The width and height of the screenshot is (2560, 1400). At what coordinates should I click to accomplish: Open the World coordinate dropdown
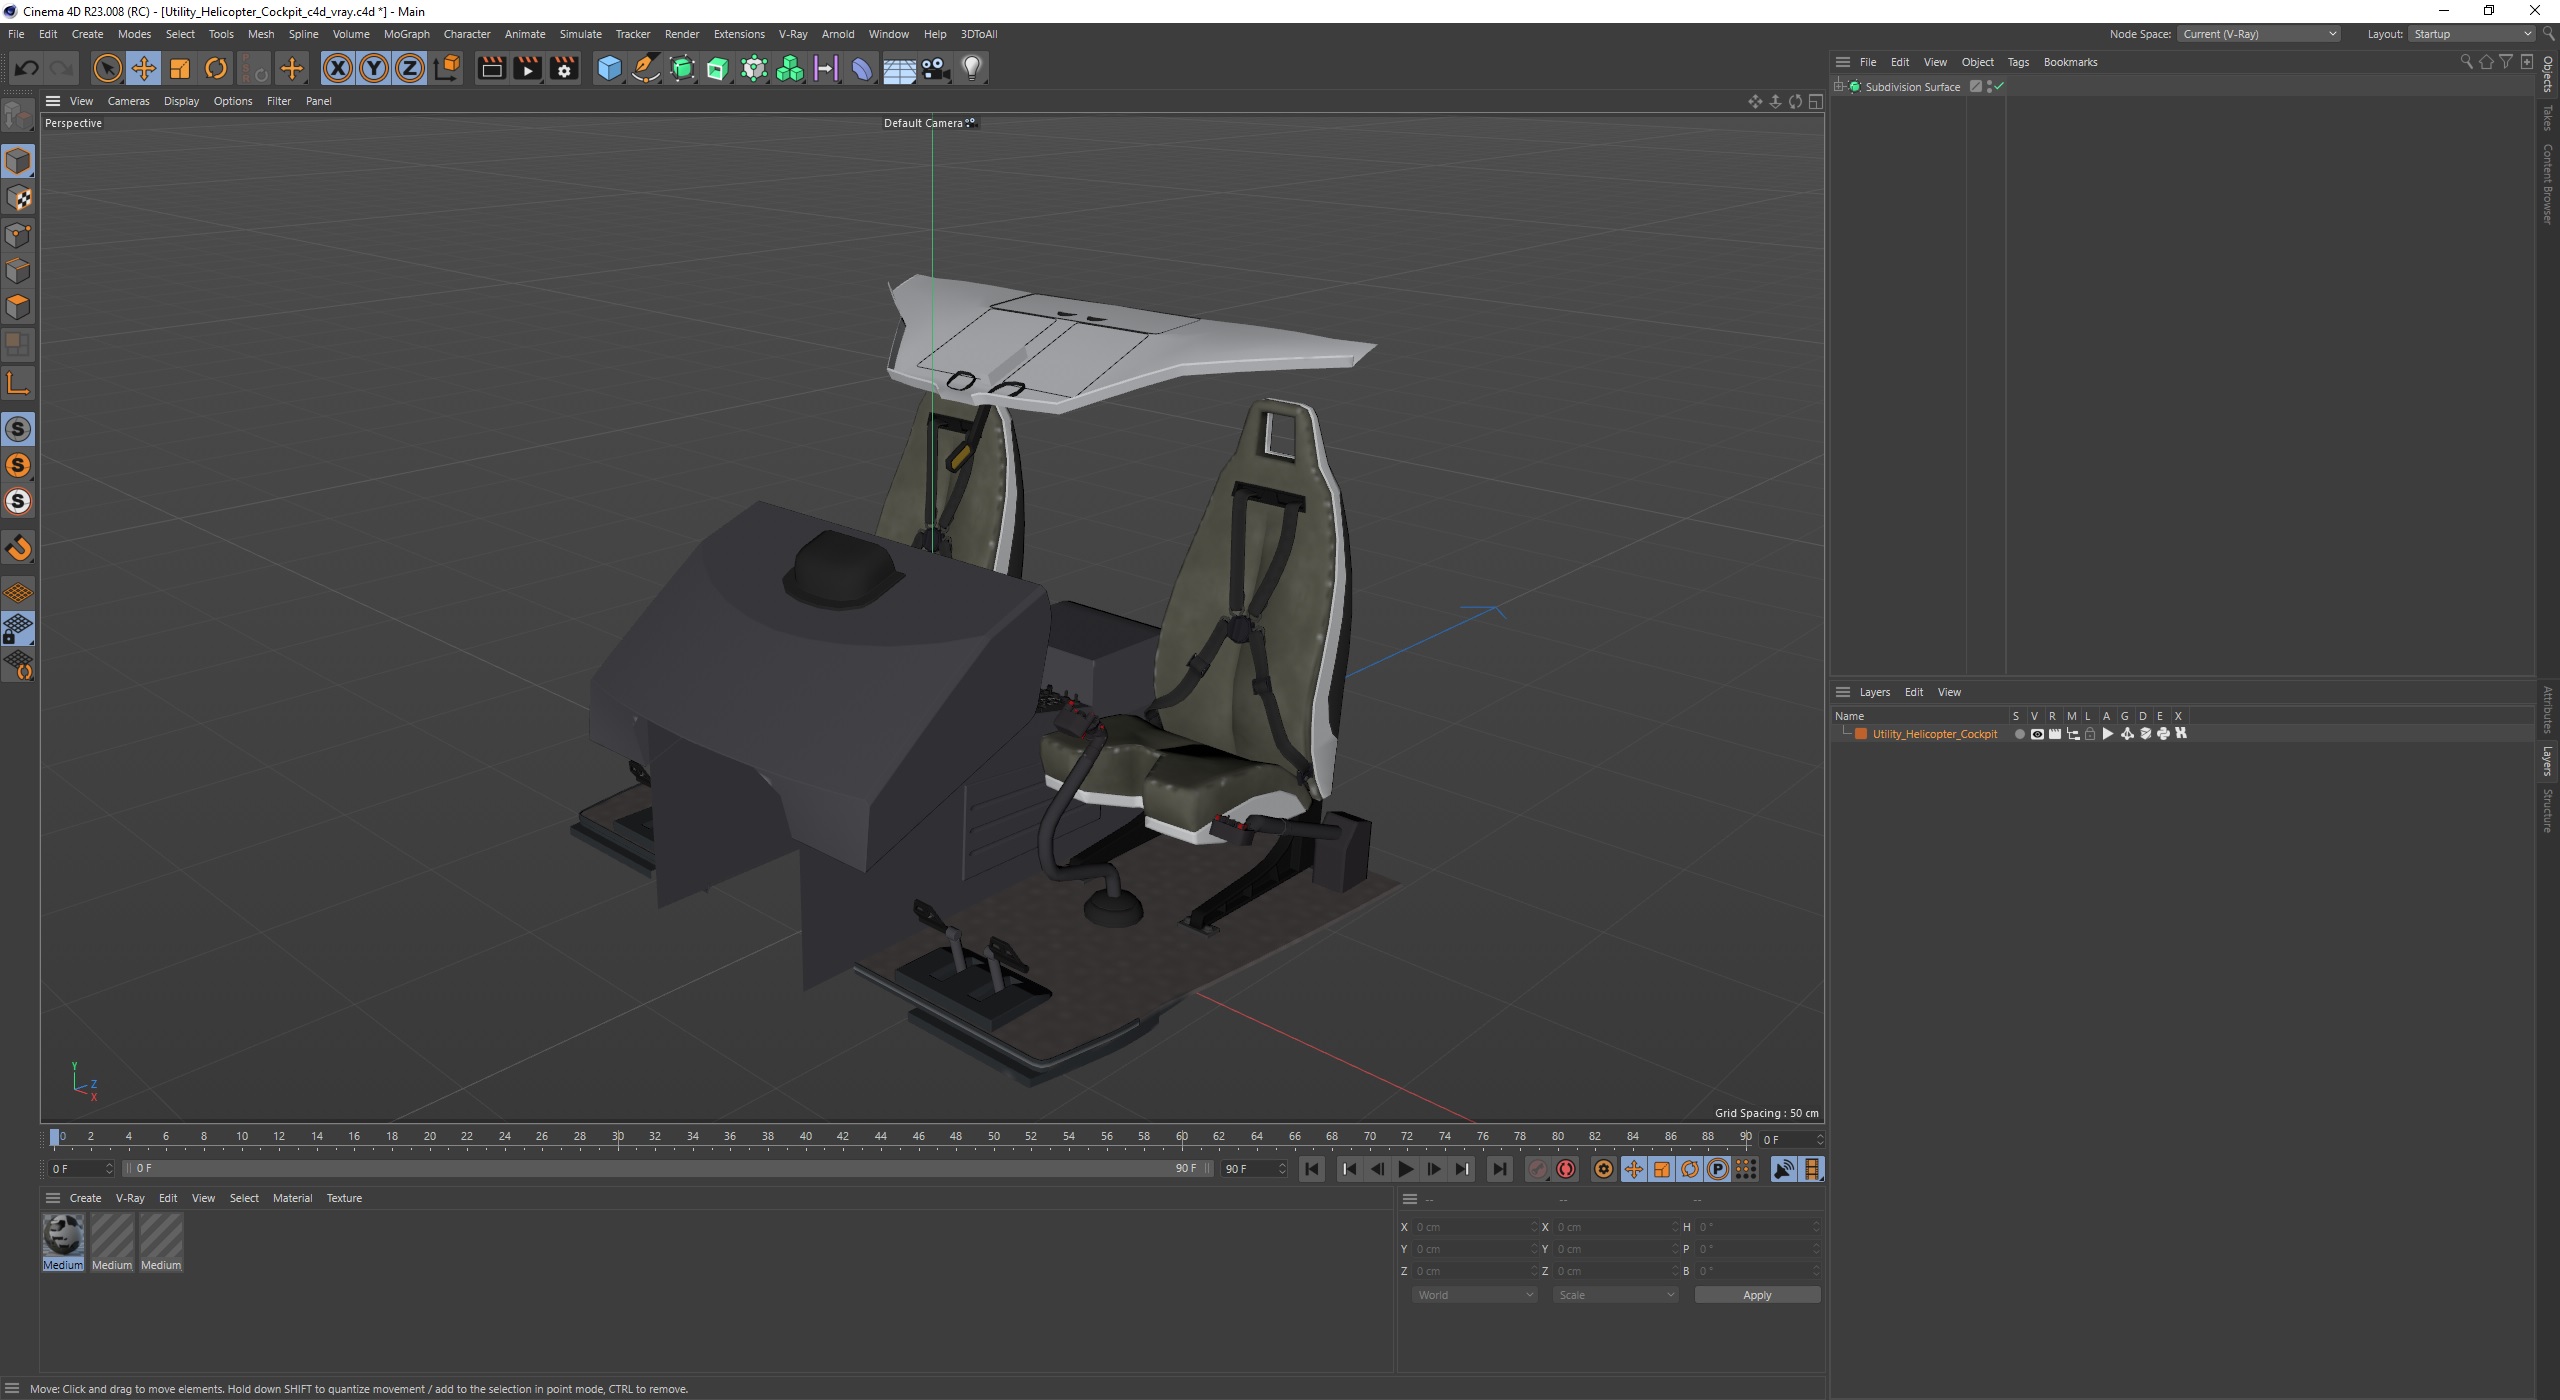[x=1474, y=1295]
